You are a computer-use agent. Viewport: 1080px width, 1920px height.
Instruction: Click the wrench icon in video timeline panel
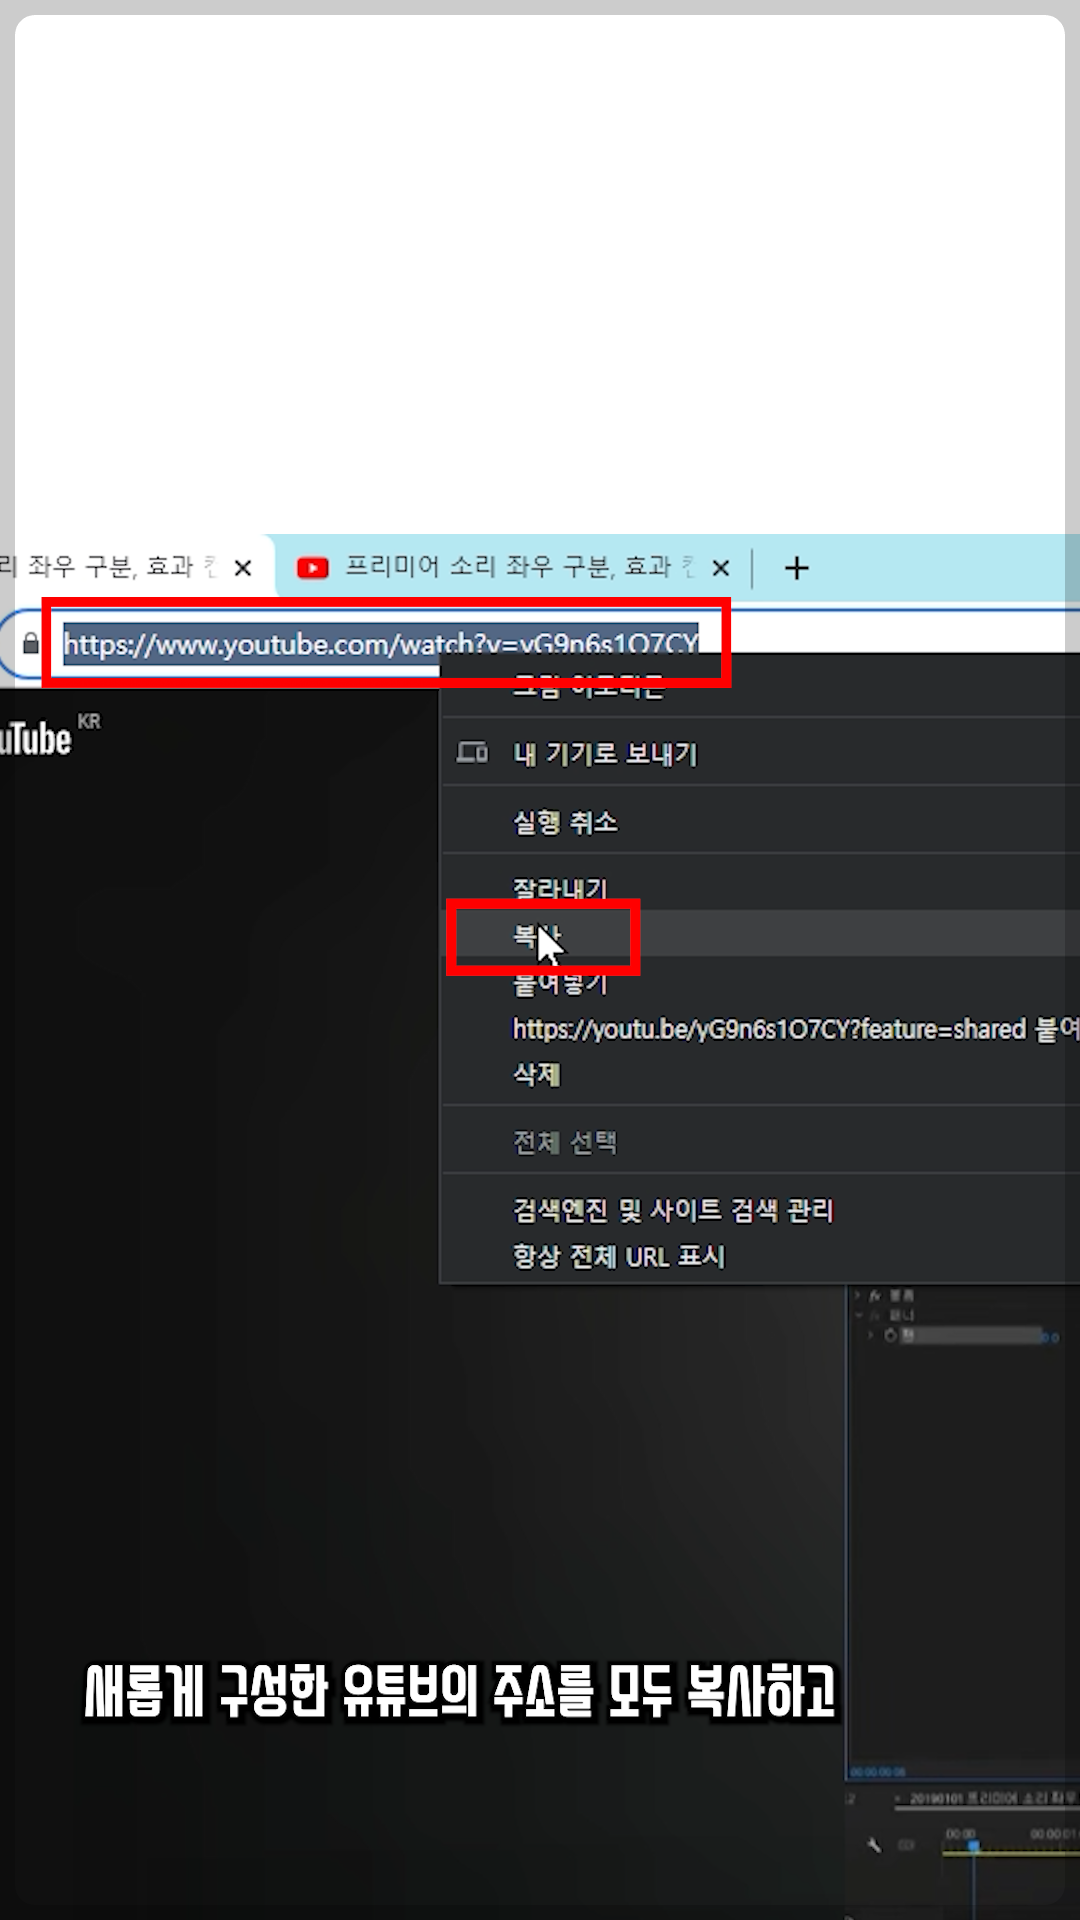(874, 1845)
